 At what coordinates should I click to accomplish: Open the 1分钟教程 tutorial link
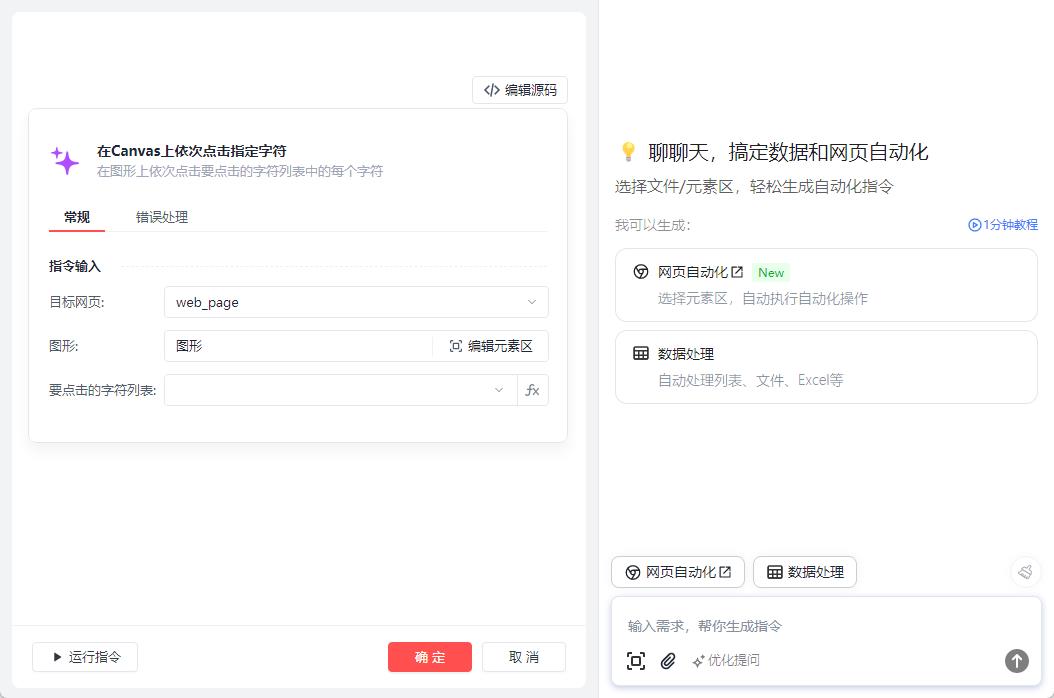[x=1002, y=225]
